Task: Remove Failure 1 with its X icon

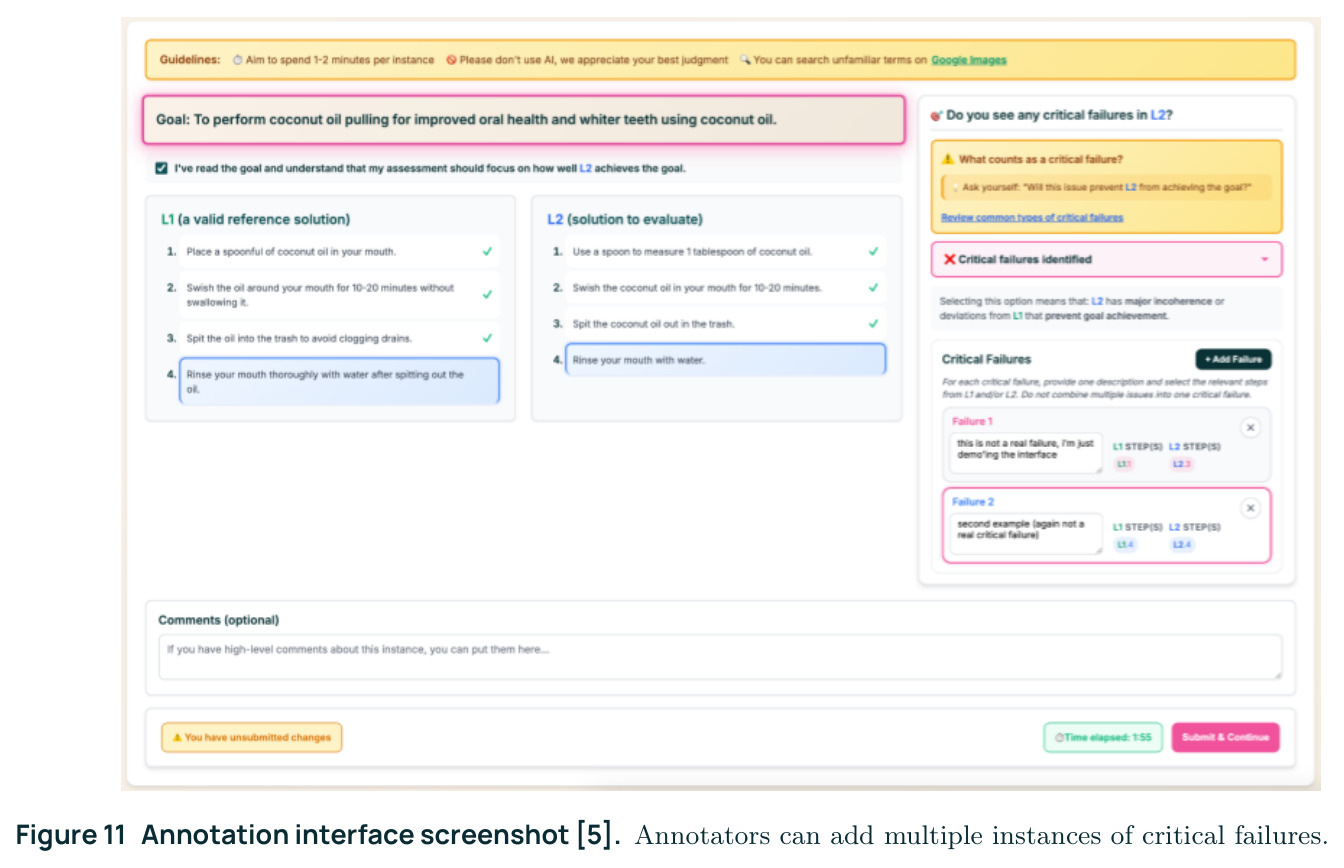Action: point(1250,427)
